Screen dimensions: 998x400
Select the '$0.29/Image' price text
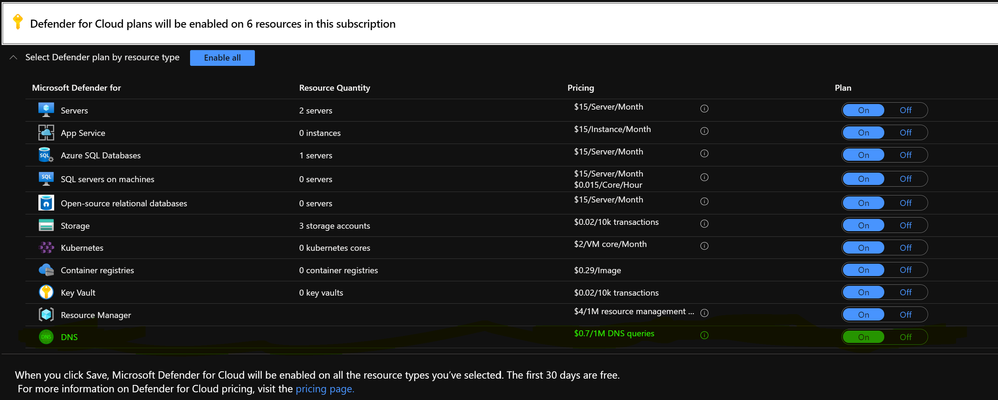tap(597, 271)
